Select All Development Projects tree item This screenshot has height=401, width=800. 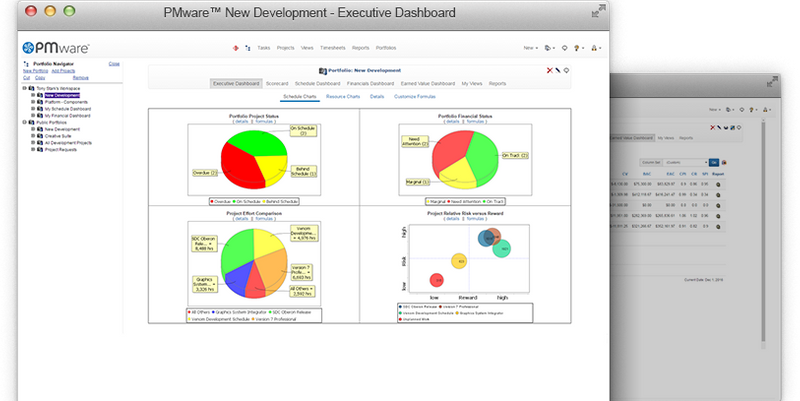pyautogui.click(x=68, y=143)
